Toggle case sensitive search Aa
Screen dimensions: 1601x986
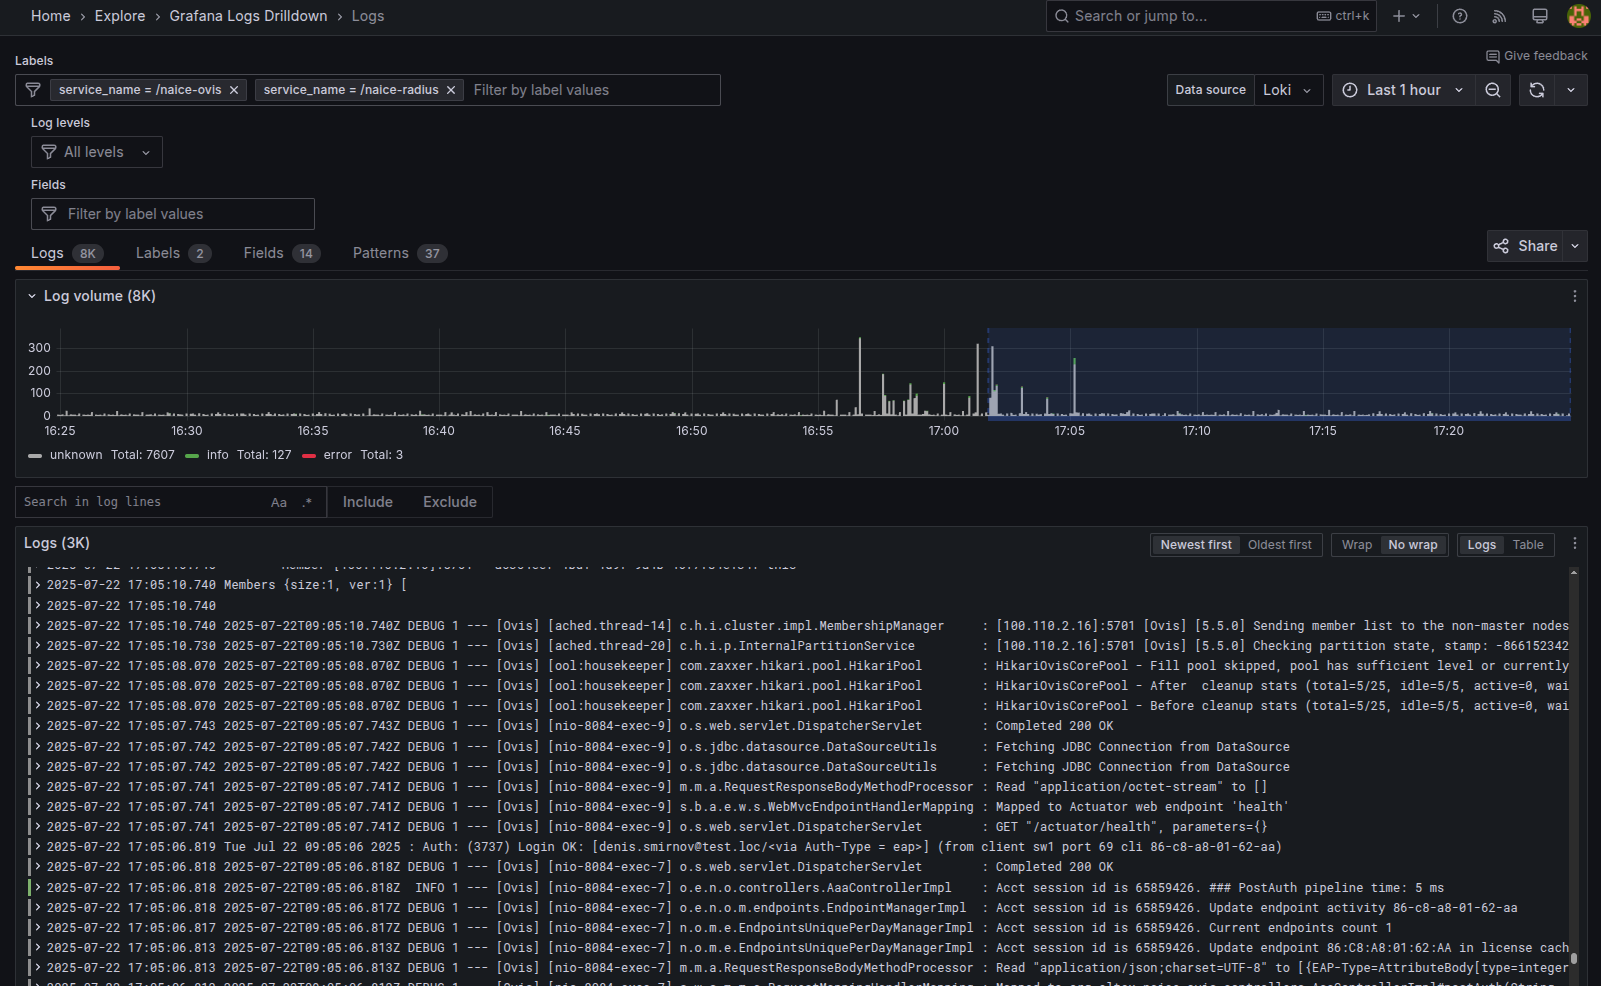[279, 502]
